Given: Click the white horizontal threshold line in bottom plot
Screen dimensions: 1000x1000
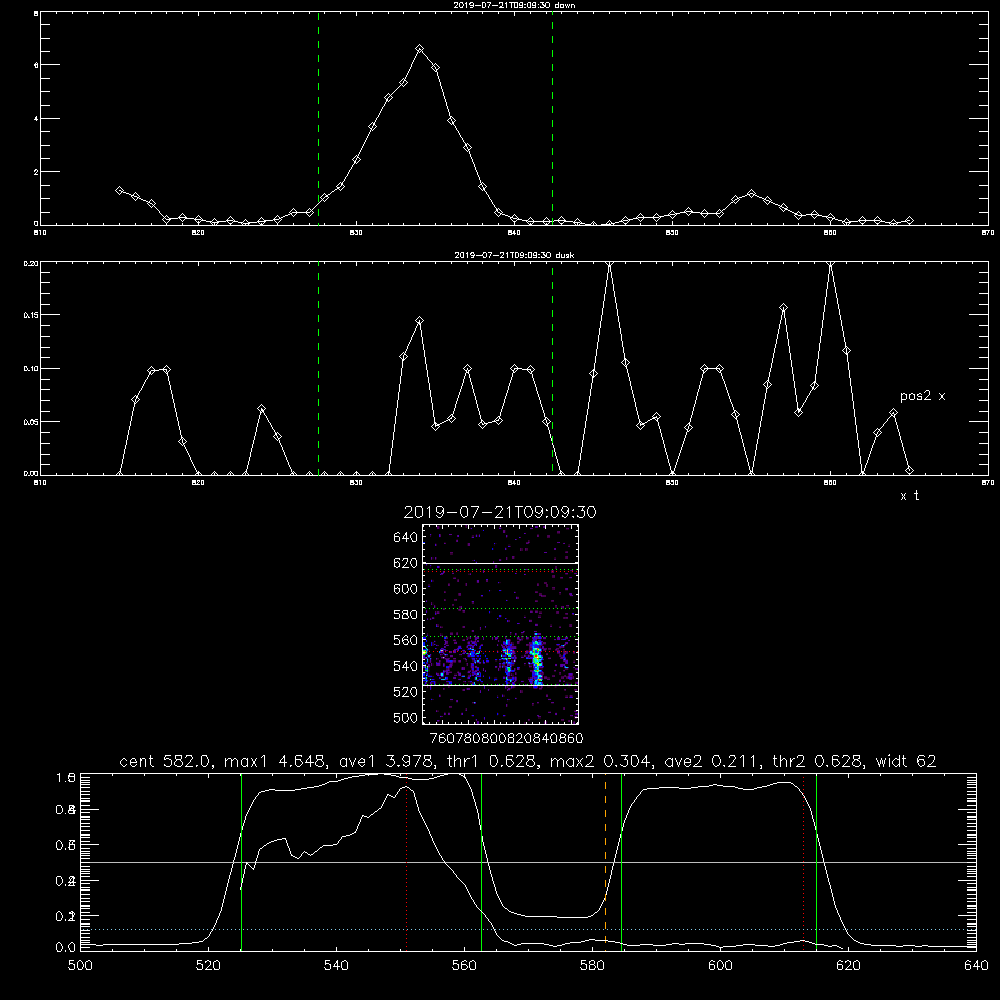Looking at the screenshot, I should [x=528, y=862].
